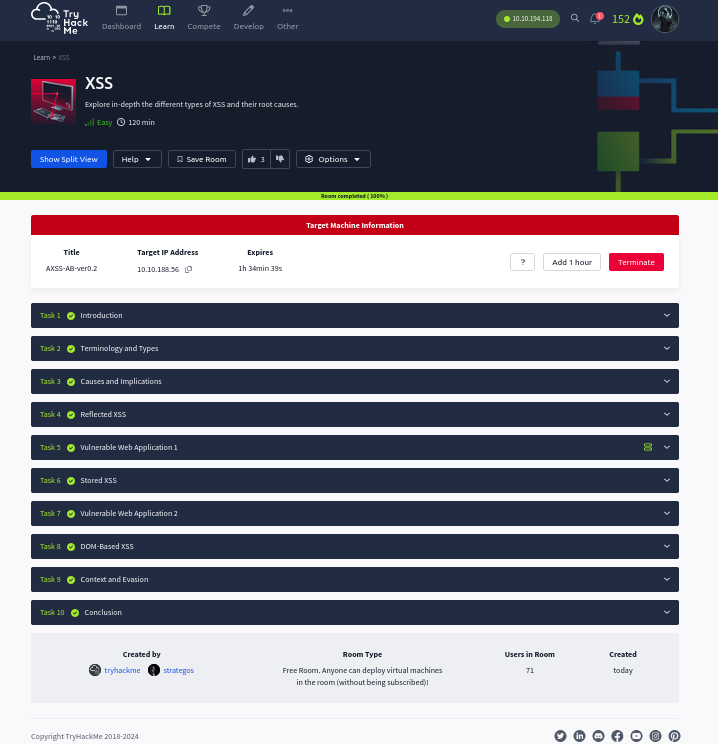This screenshot has width=718, height=744.
Task: Open the Learn nav item
Action: point(164,18)
